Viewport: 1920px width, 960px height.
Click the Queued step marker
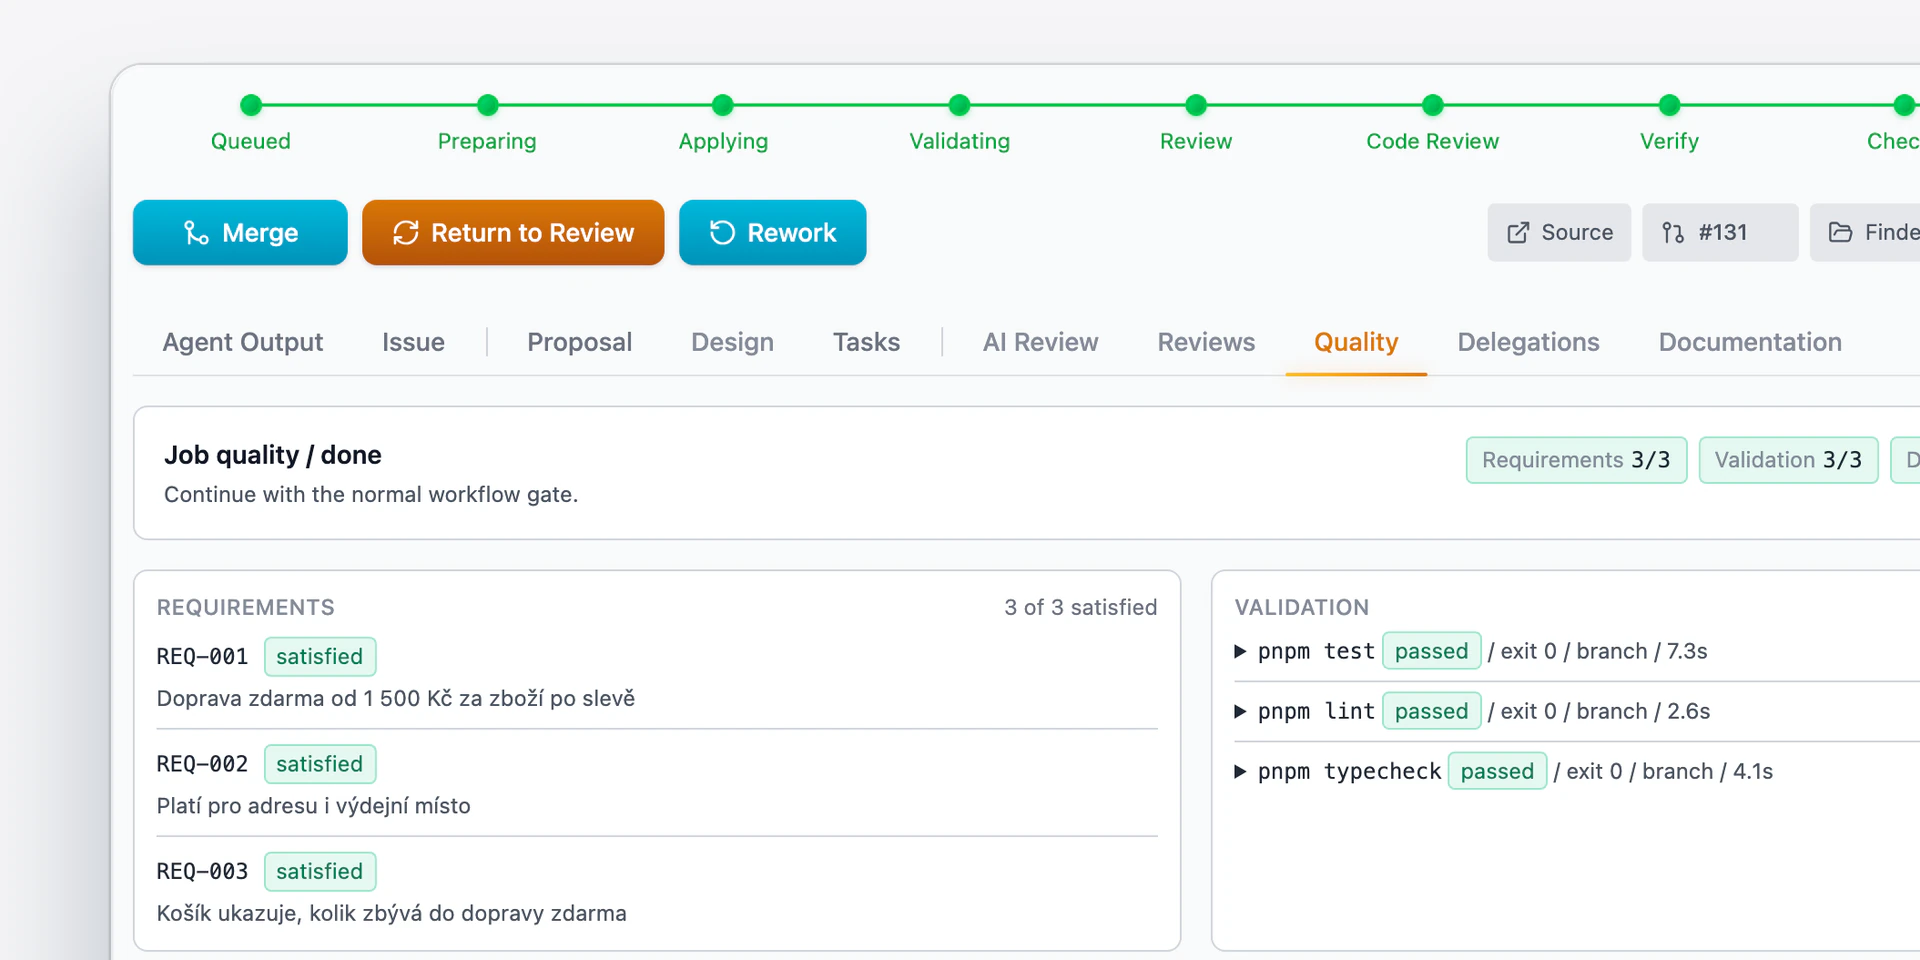(251, 105)
